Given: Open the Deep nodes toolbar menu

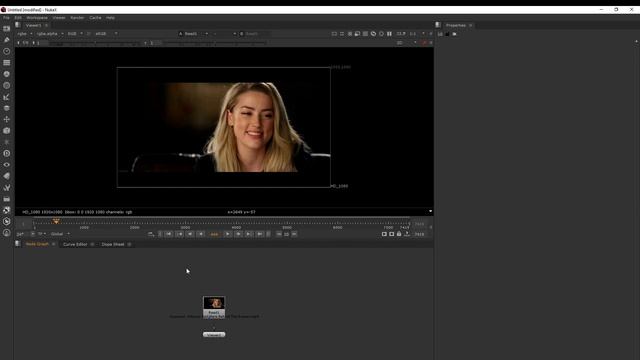Looking at the screenshot, I should [x=7, y=153].
